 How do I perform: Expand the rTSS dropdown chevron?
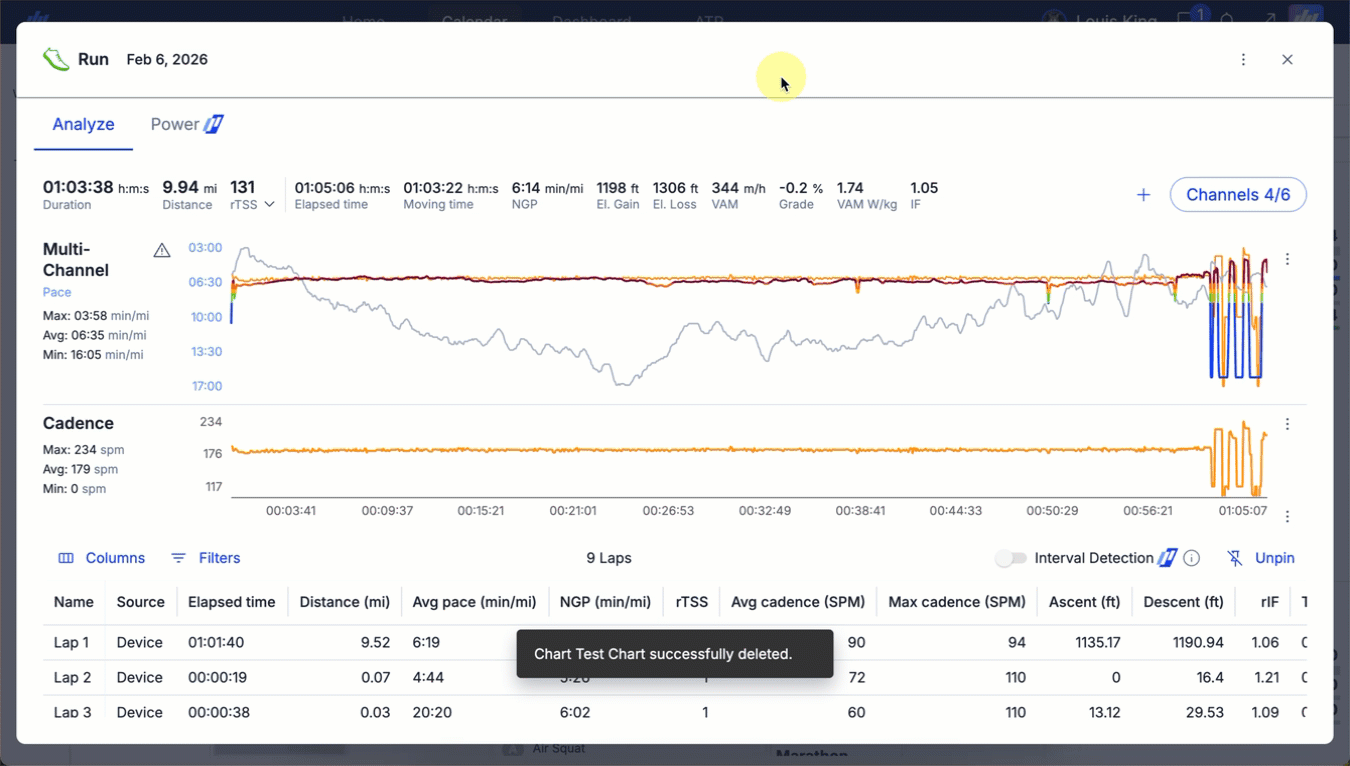click(x=269, y=205)
